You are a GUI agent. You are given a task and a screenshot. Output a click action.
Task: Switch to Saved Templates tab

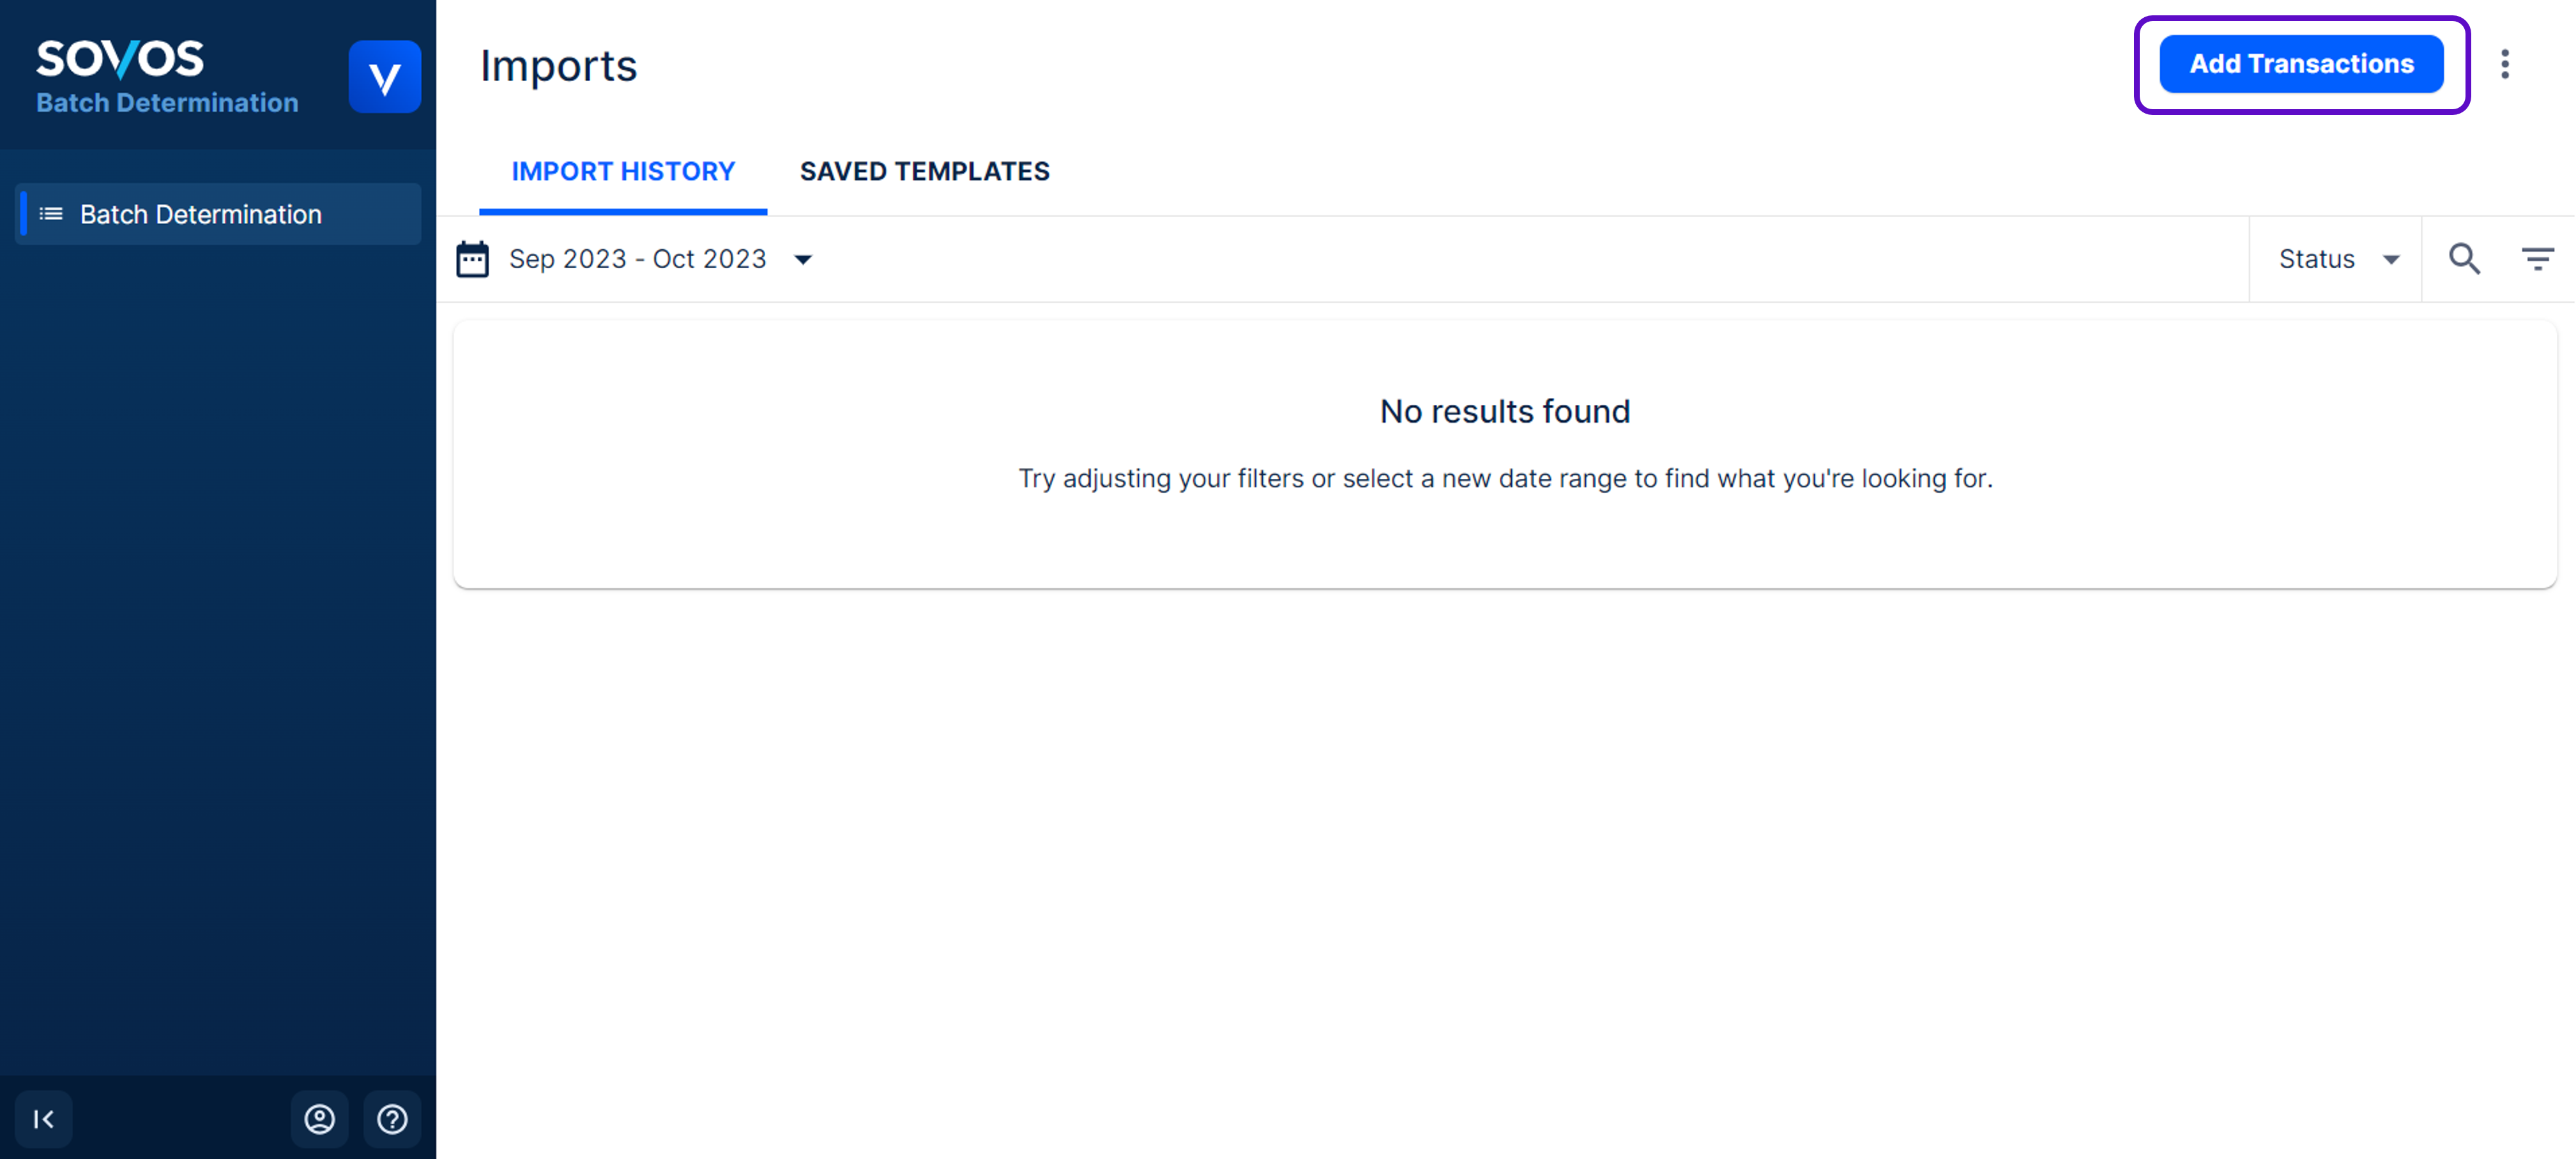924,171
